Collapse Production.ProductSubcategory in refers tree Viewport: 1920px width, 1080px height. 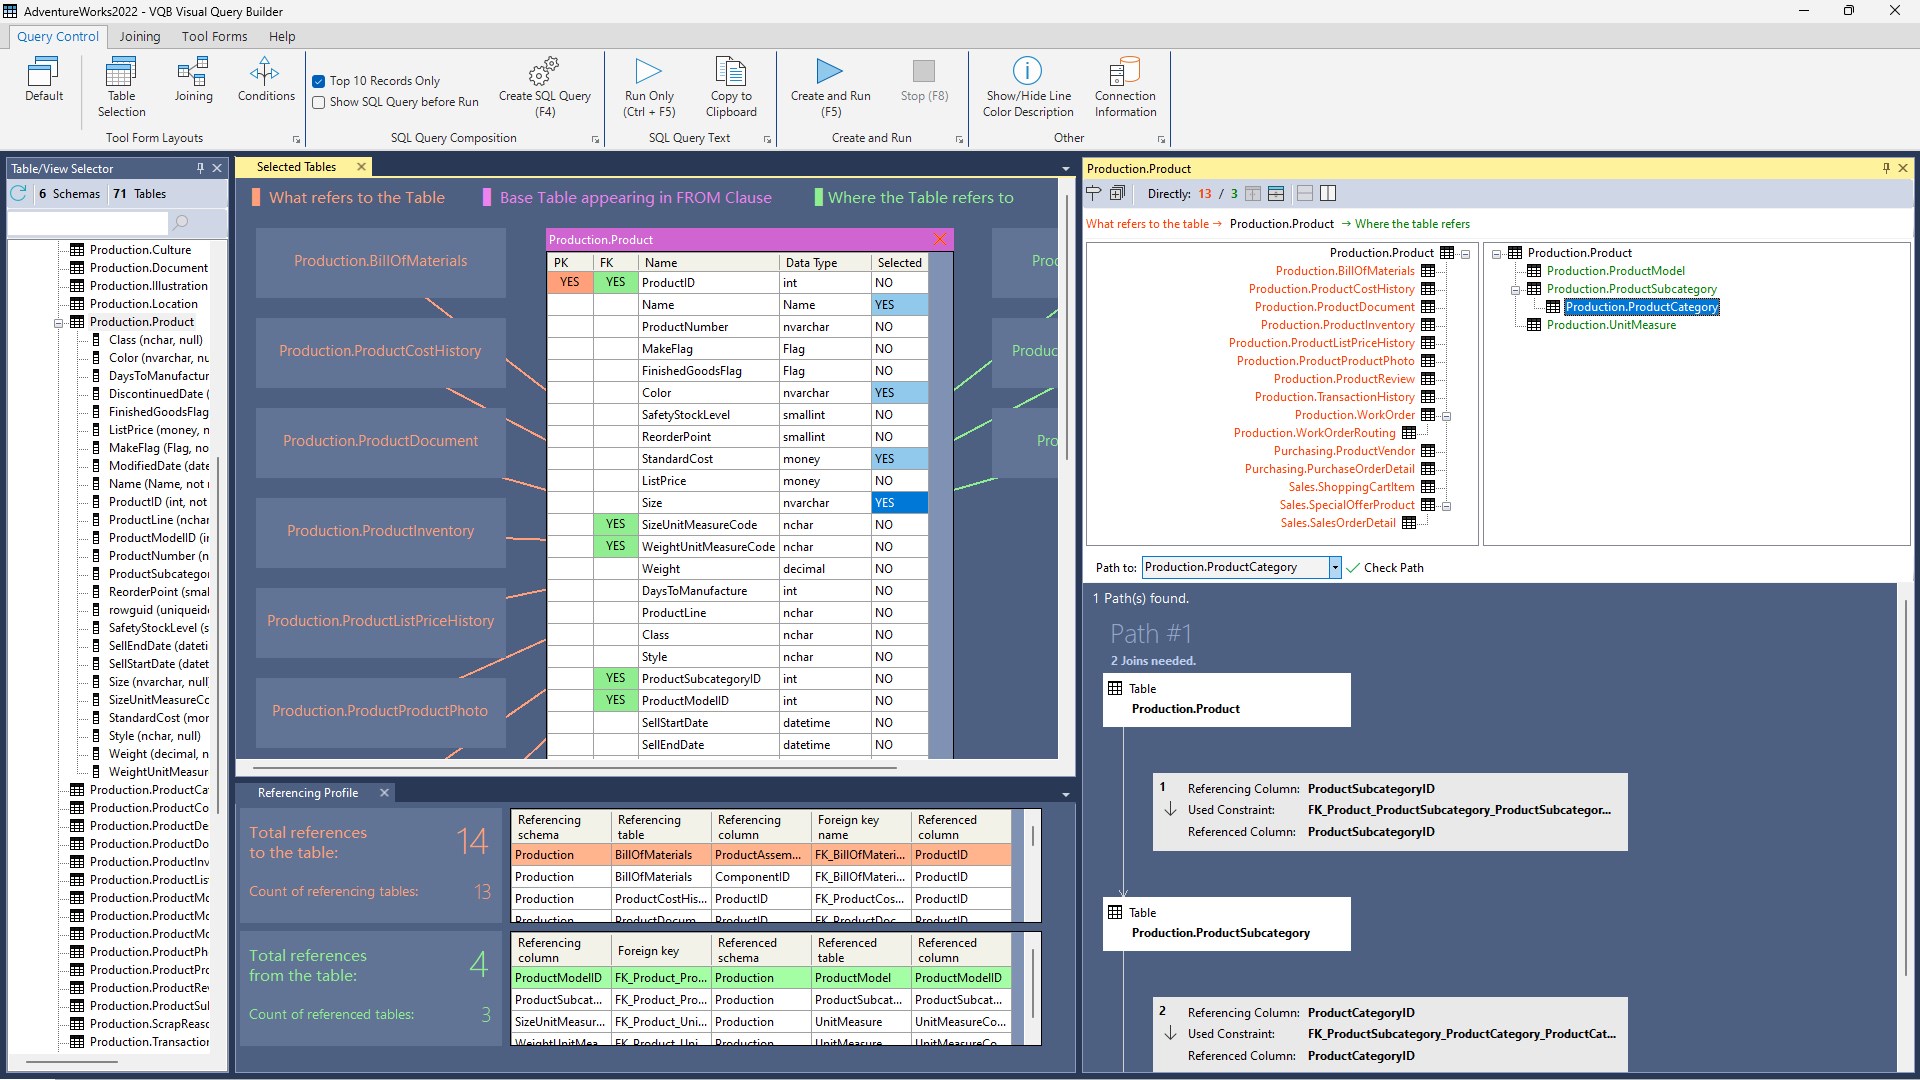click(1515, 290)
